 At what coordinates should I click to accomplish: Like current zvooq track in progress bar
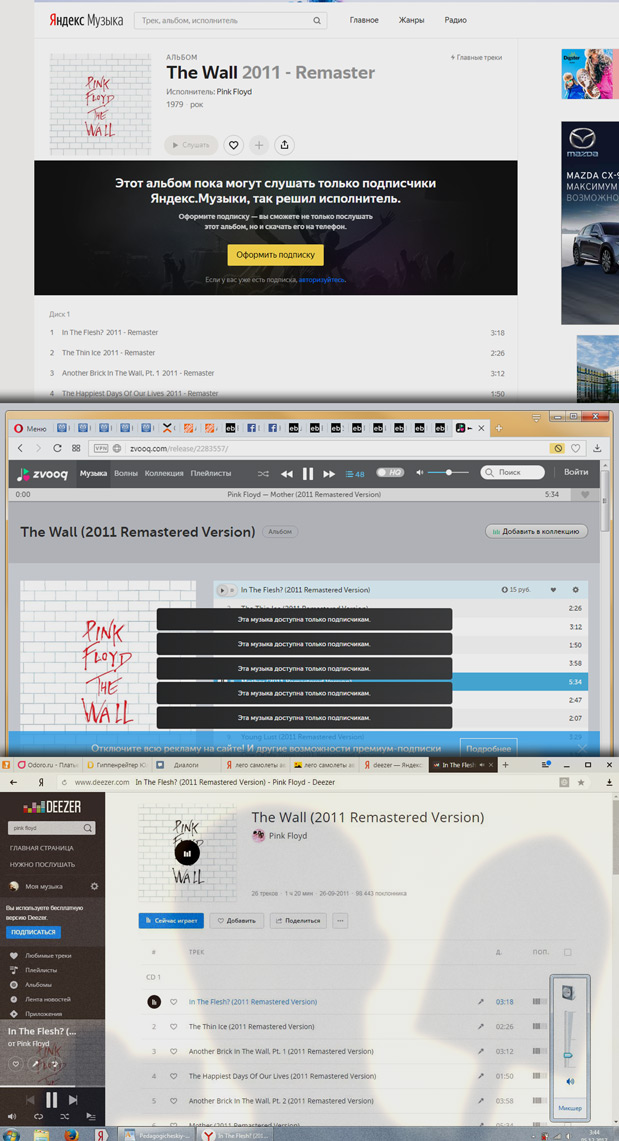tap(585, 495)
